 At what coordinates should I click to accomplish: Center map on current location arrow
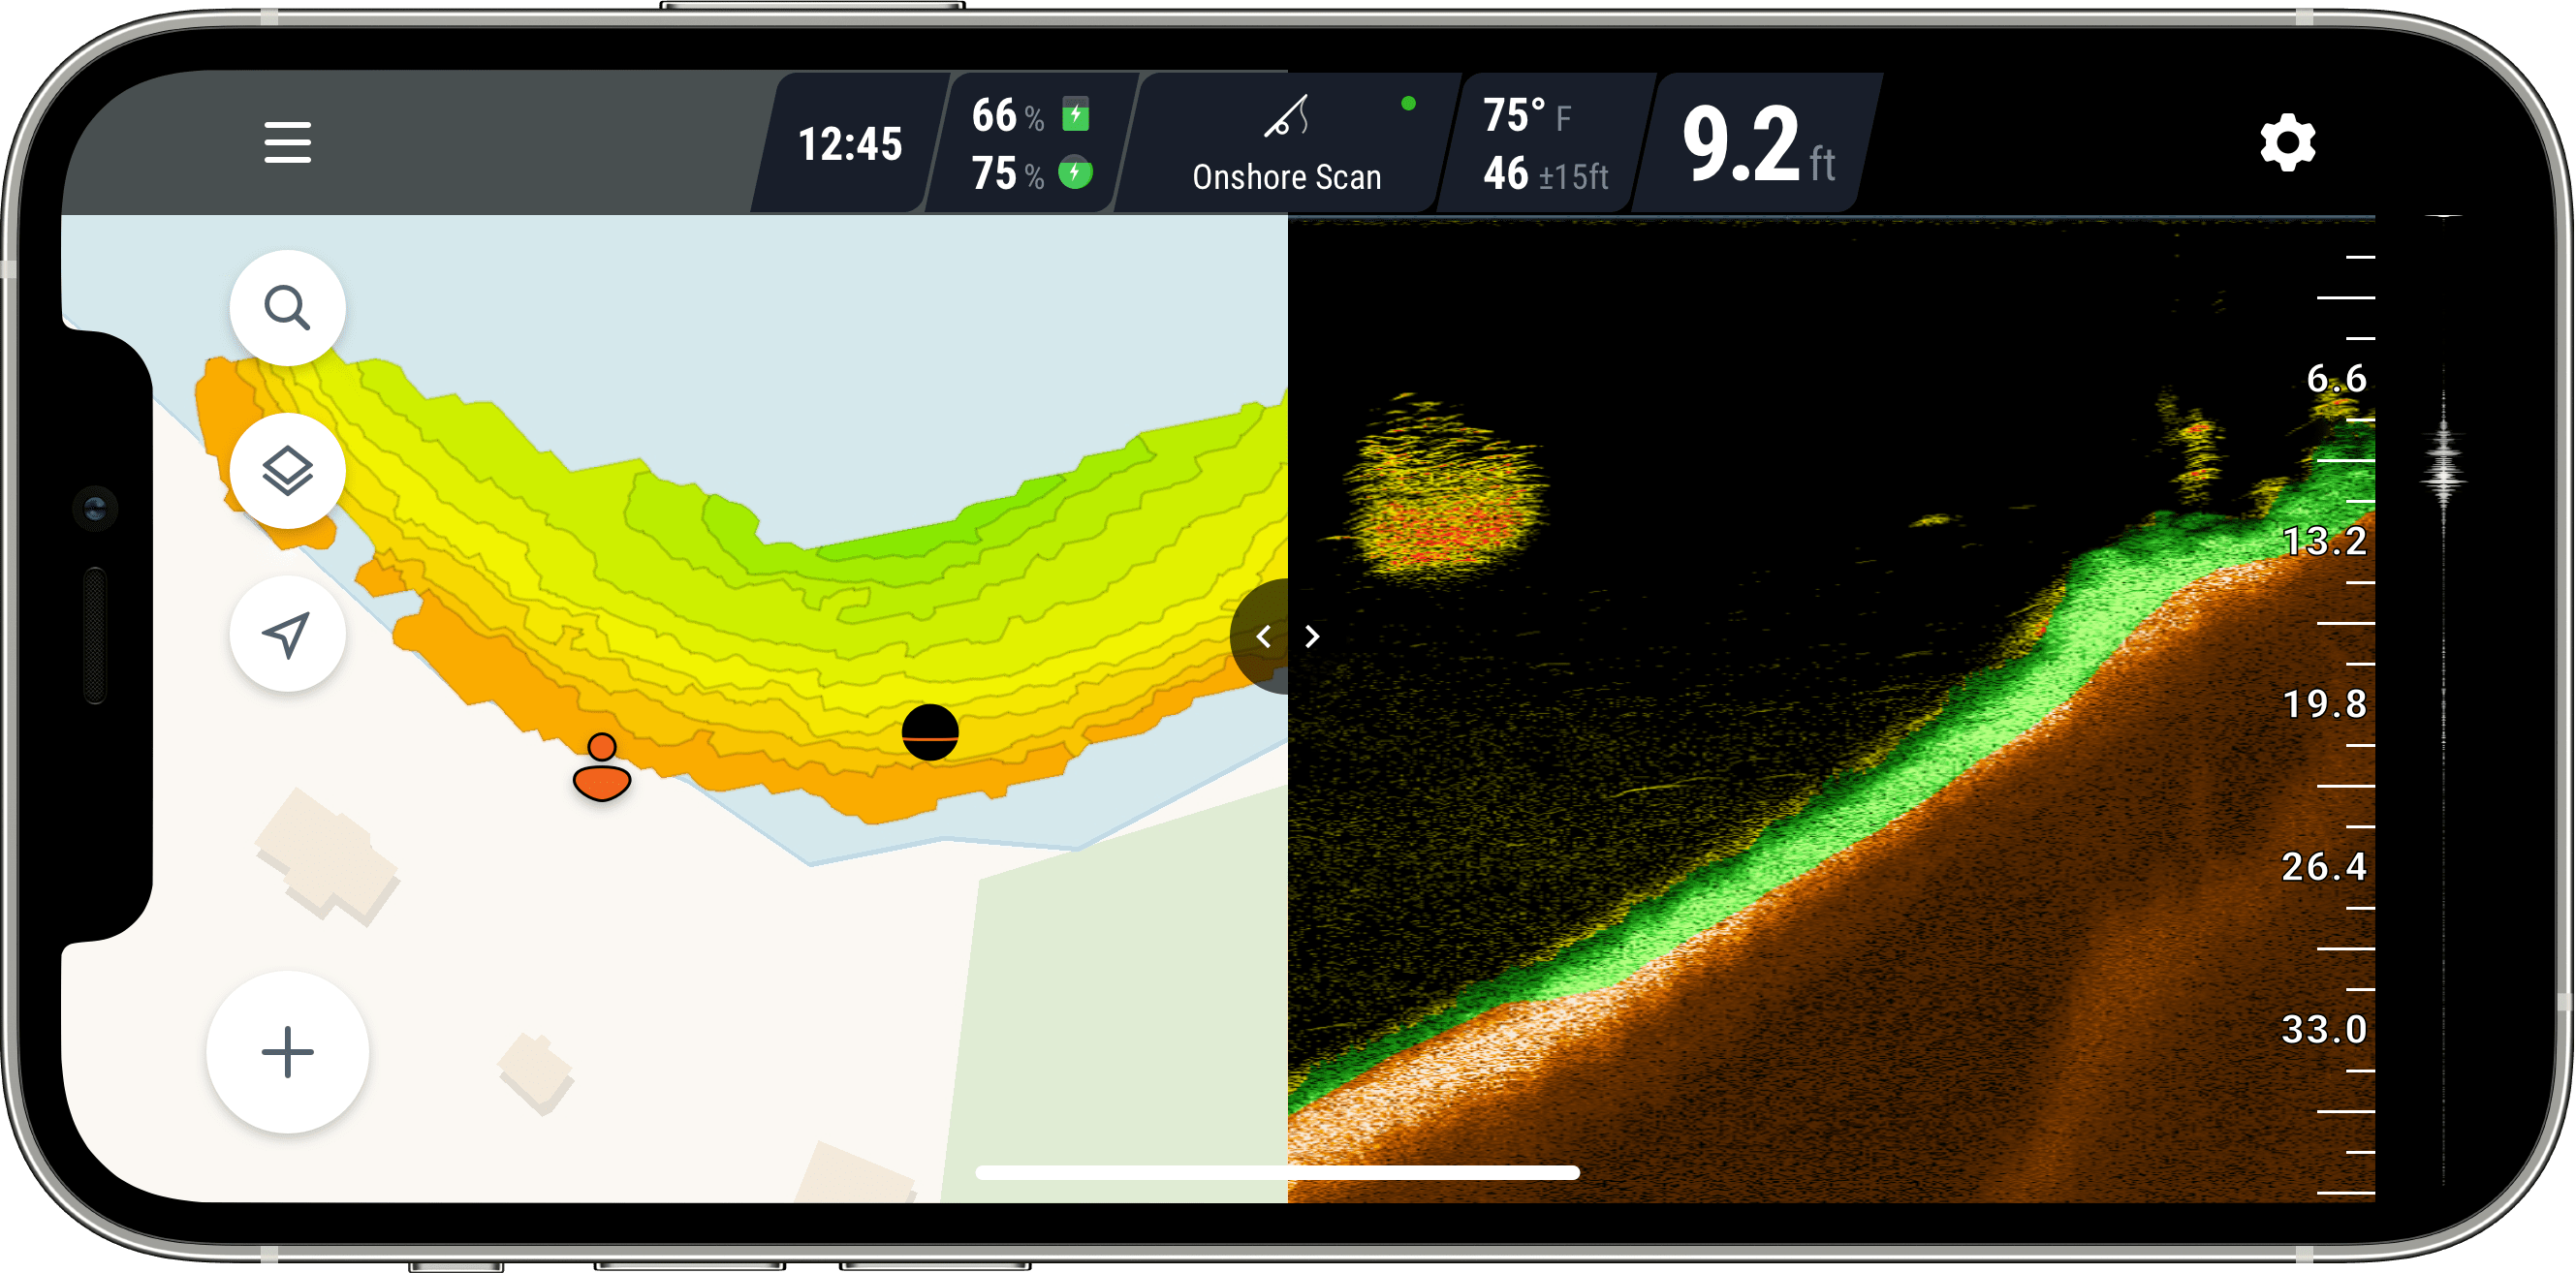pos(287,634)
